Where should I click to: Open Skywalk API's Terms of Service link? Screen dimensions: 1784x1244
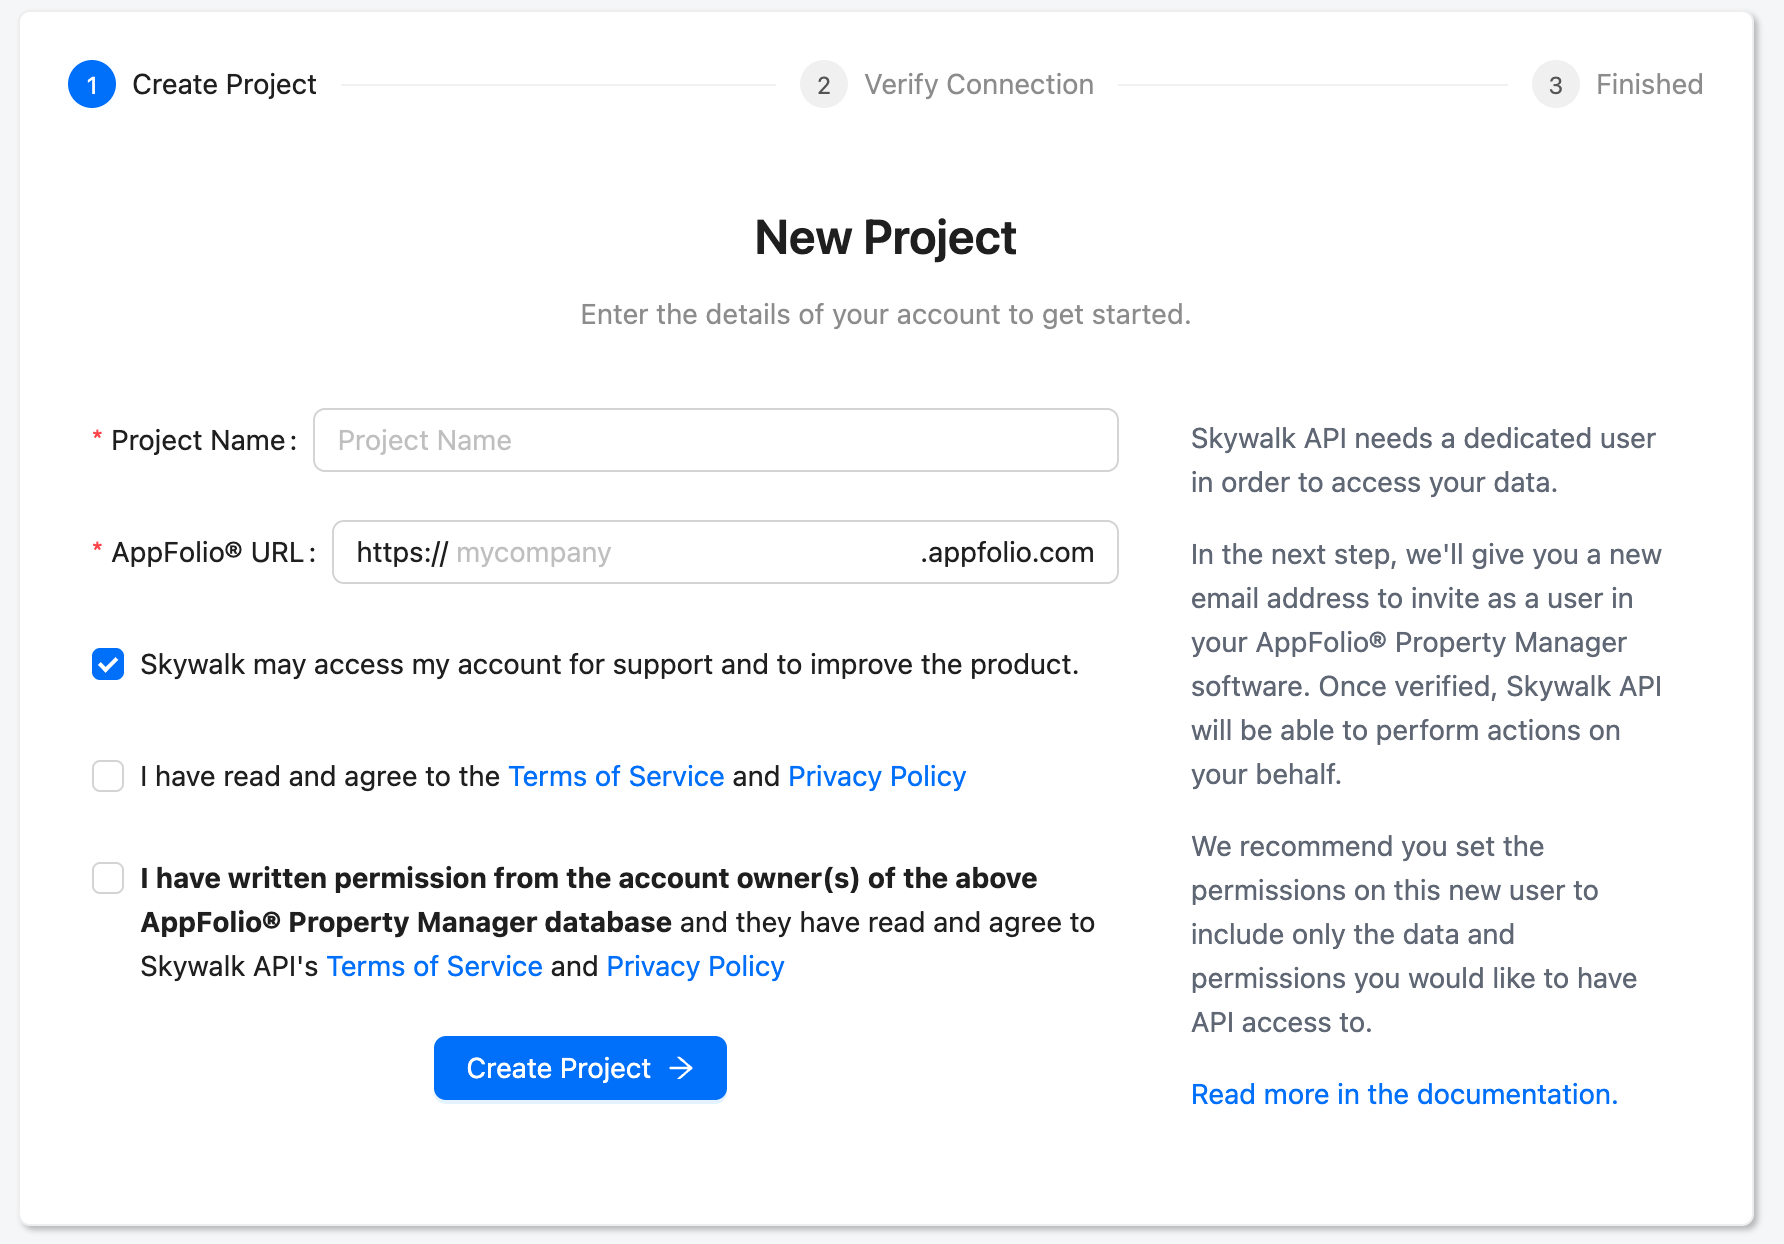point(434,966)
